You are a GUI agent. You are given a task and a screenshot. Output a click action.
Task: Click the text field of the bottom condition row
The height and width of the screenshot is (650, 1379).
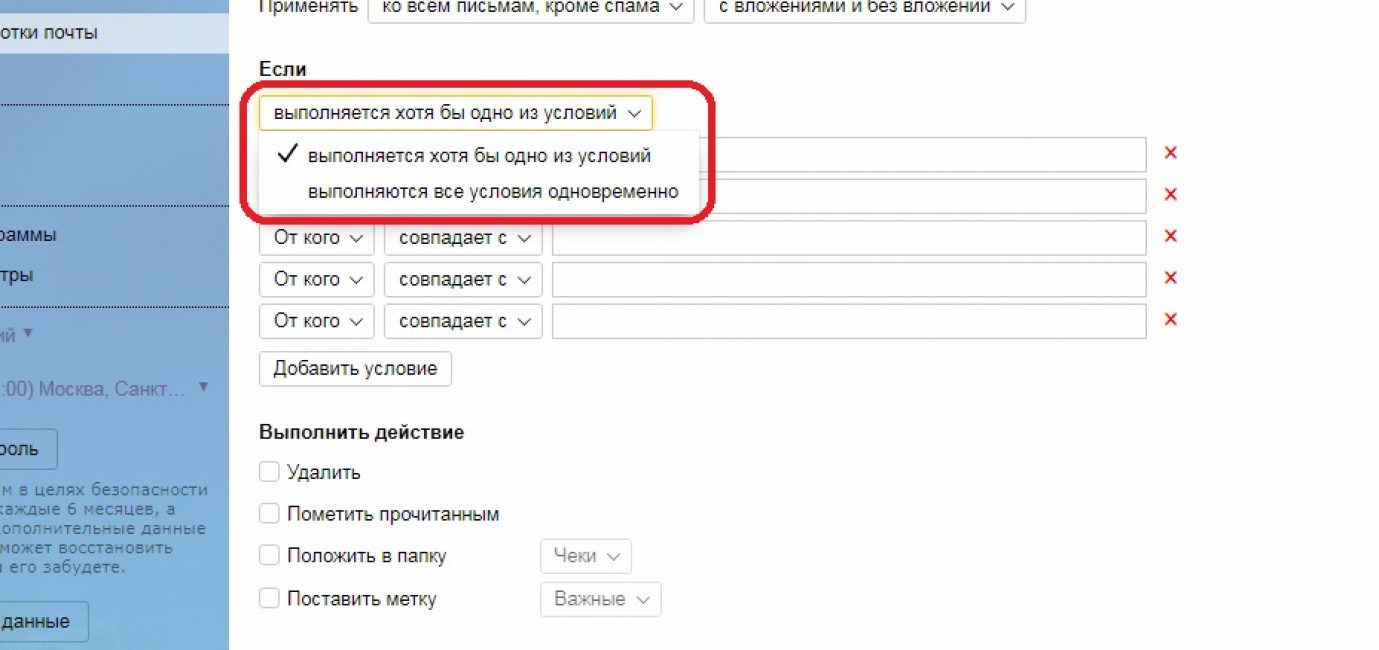tap(849, 321)
